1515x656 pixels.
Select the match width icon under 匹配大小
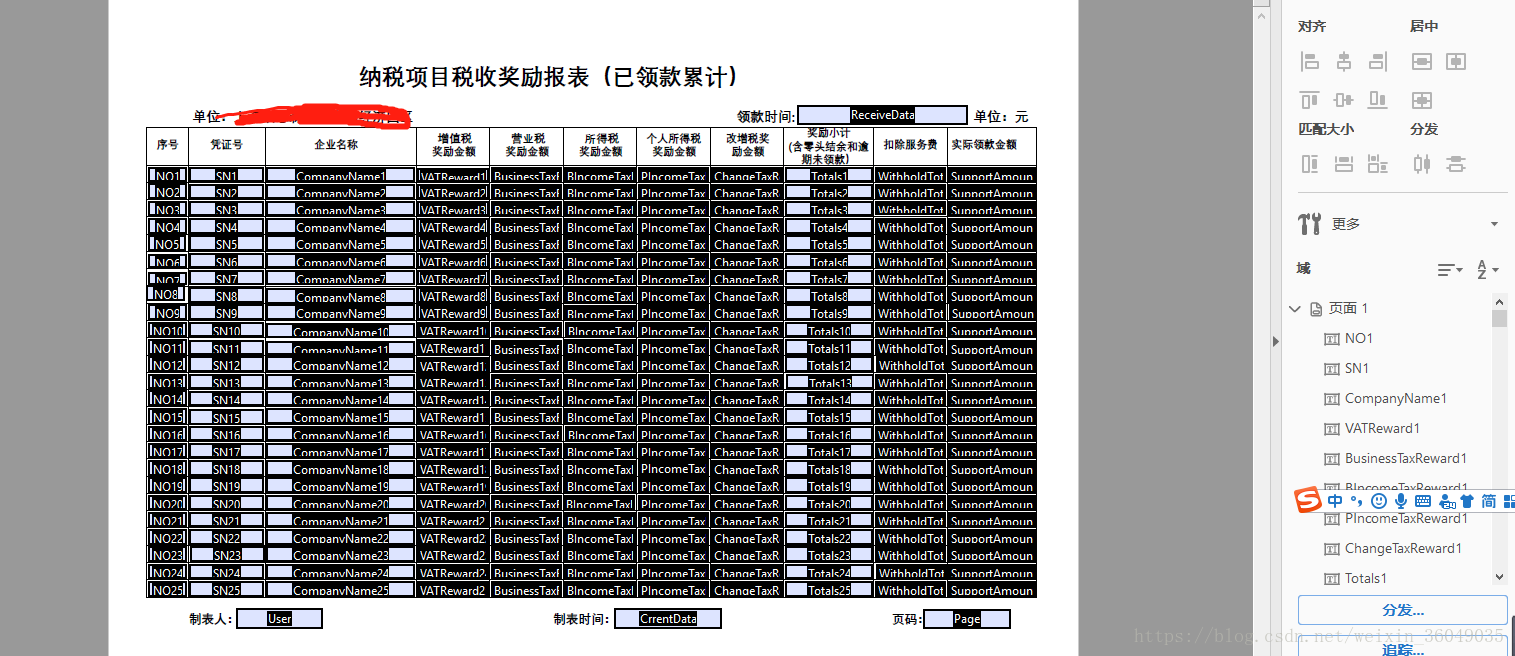click(1310, 163)
